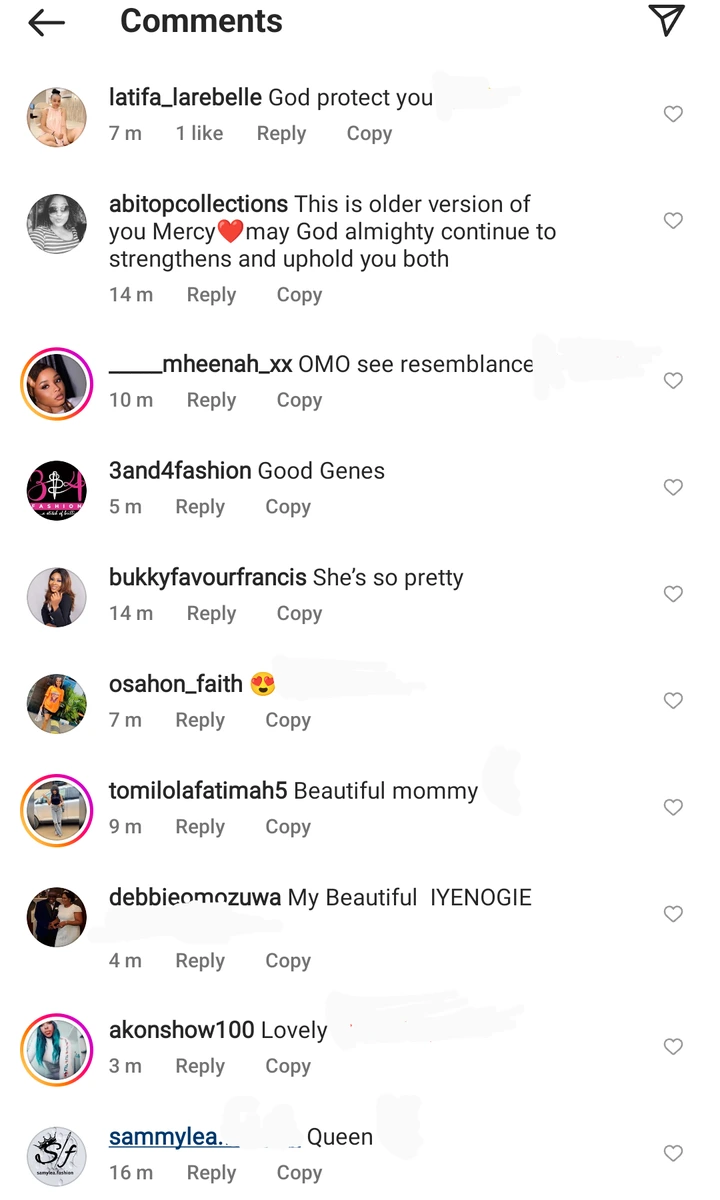
Task: Like abitopcollections' comment with the heart
Action: [674, 220]
